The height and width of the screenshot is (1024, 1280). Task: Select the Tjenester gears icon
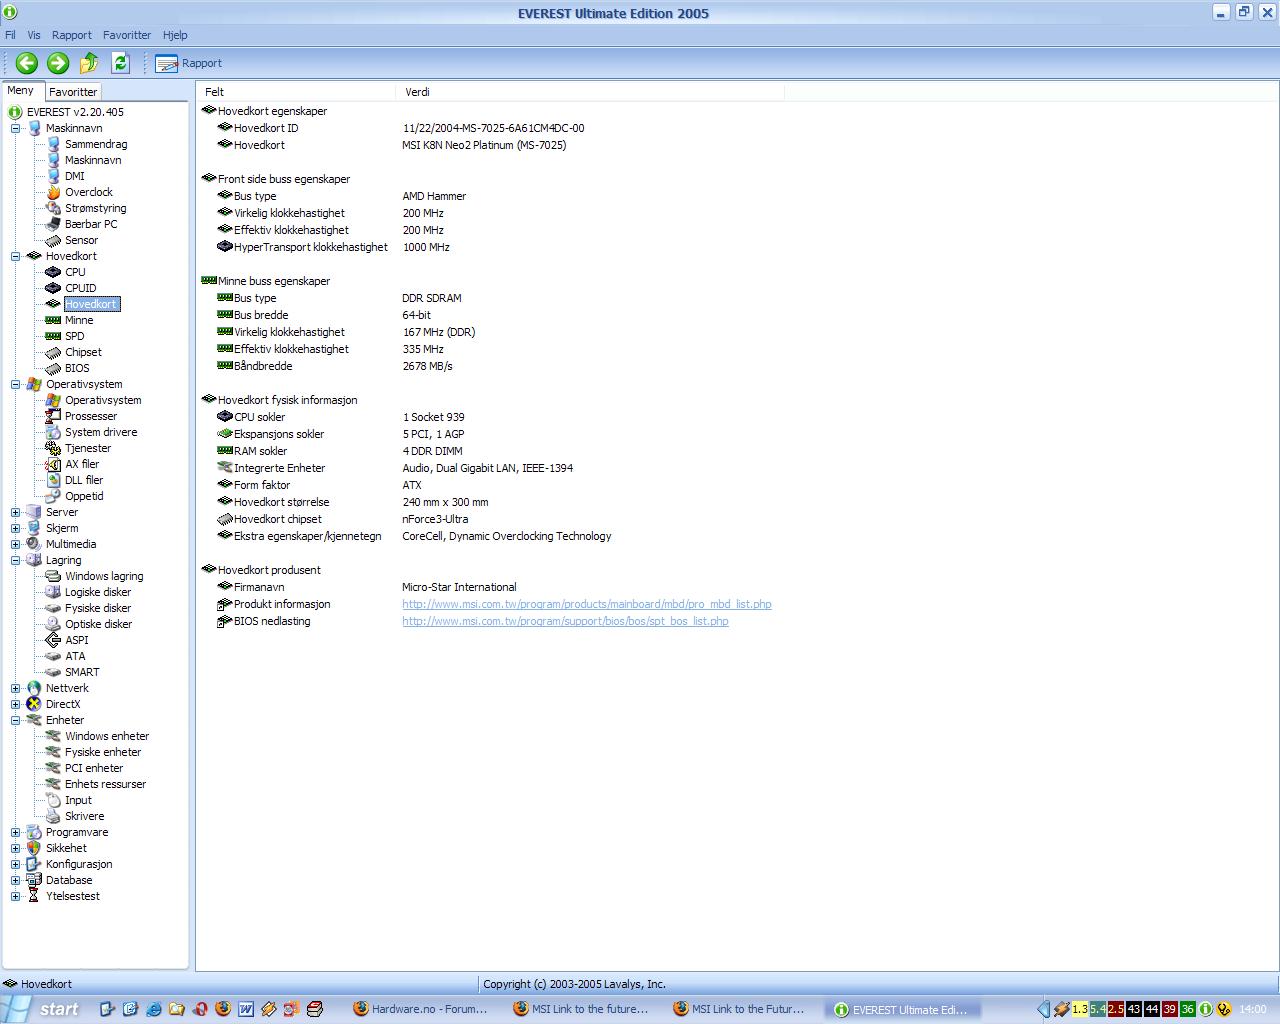click(x=54, y=448)
